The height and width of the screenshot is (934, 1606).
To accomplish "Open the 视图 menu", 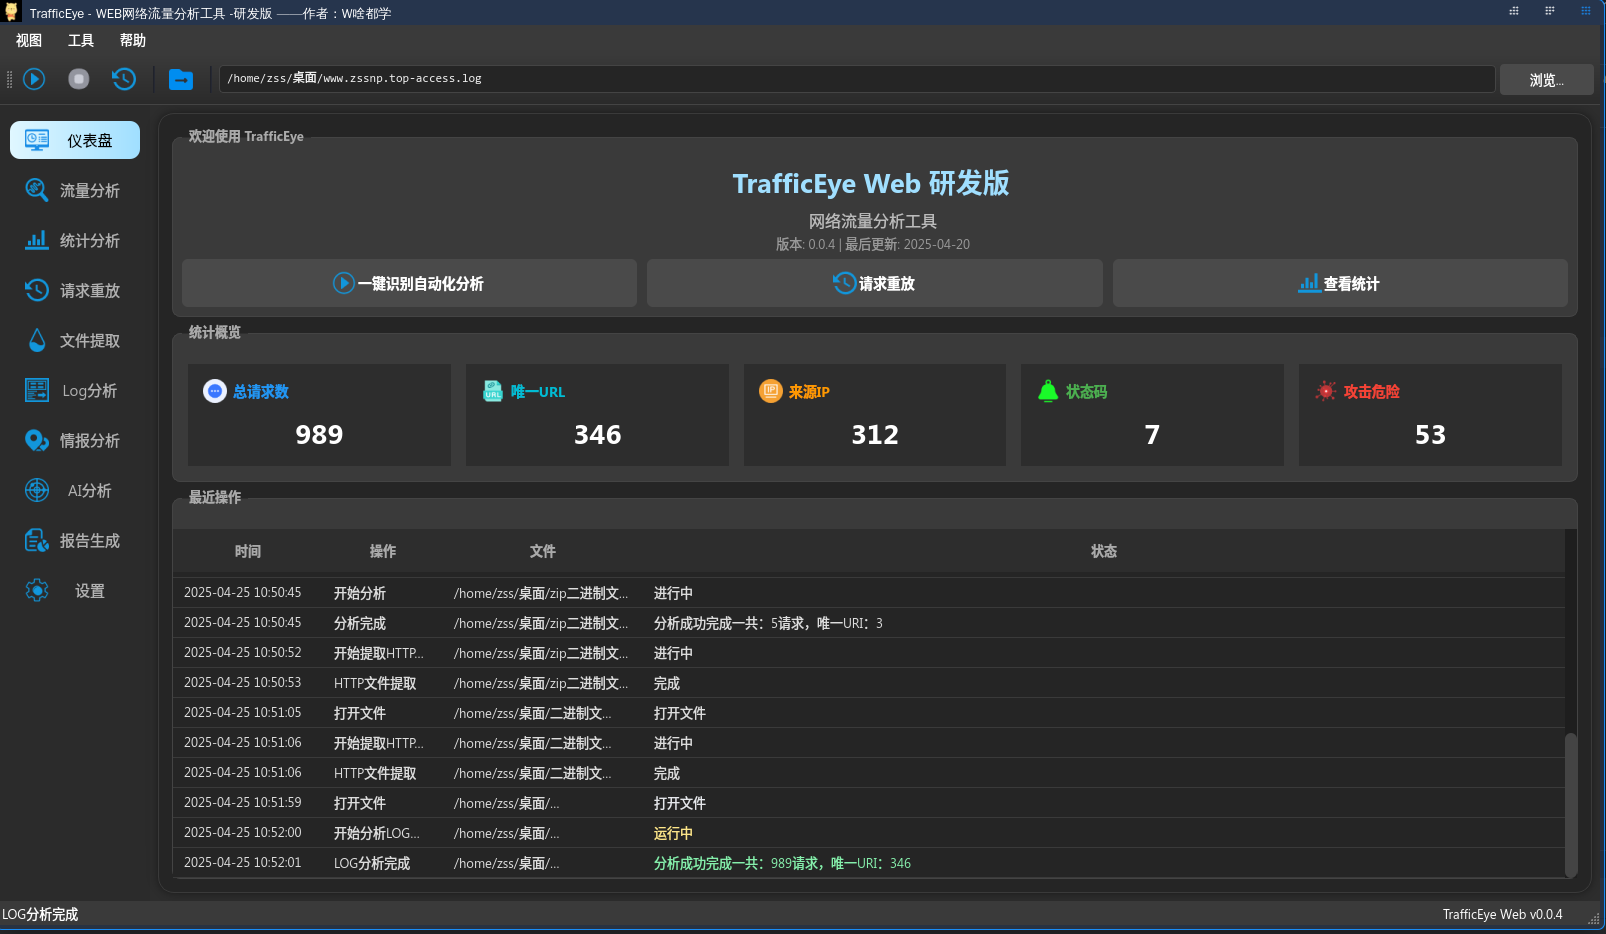I will [28, 41].
